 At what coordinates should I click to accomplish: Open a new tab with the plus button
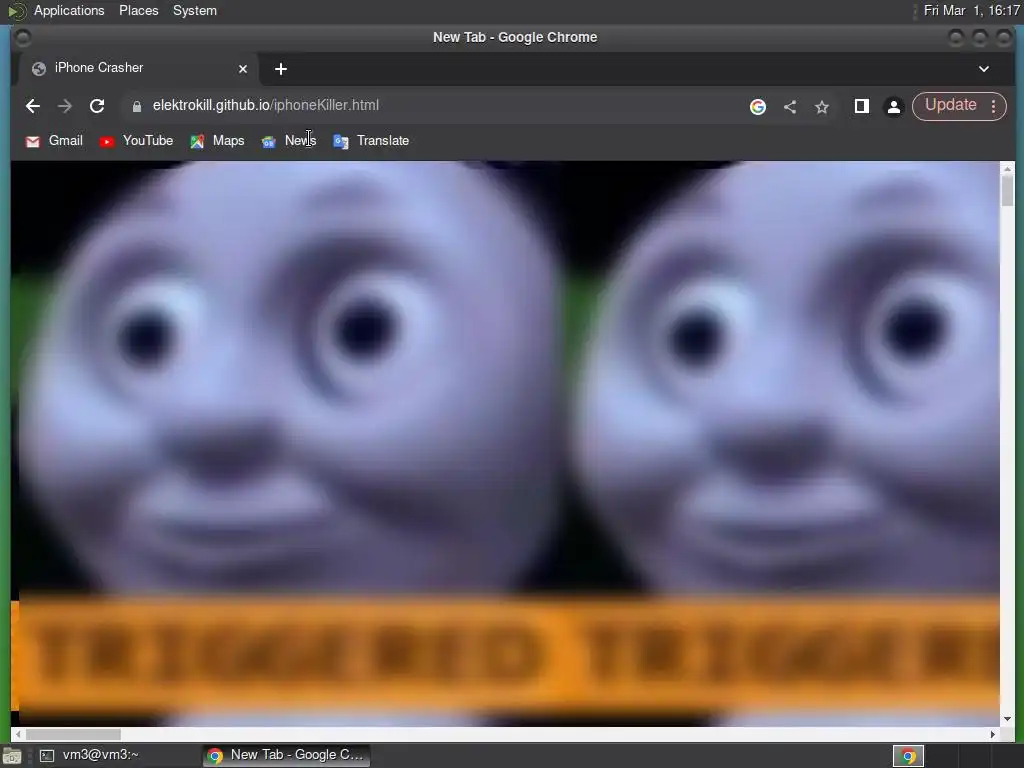tap(281, 69)
